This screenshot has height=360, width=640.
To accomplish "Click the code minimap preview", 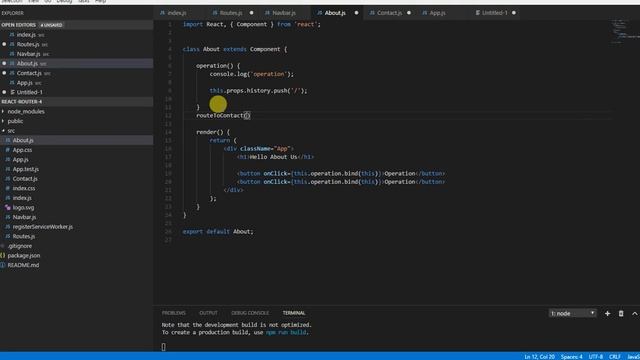I will pos(624,31).
